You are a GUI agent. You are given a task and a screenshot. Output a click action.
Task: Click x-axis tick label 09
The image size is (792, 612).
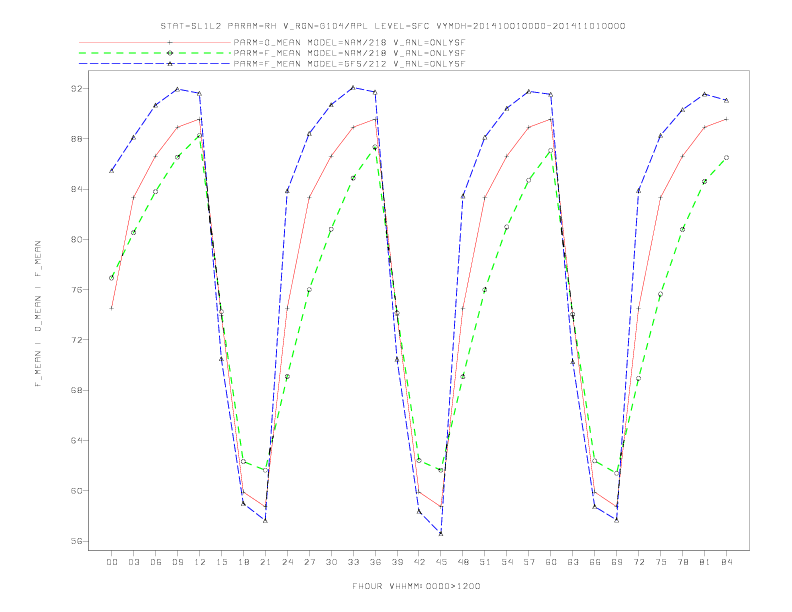(x=177, y=562)
